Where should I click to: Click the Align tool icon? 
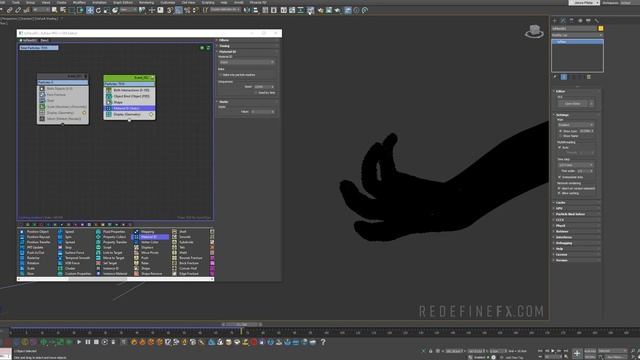point(256,10)
